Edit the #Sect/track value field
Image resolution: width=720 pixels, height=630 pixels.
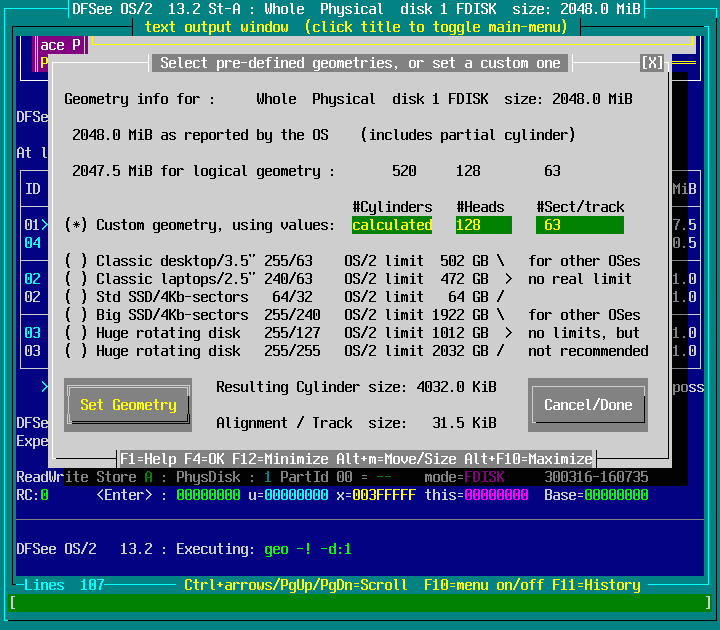pos(579,225)
